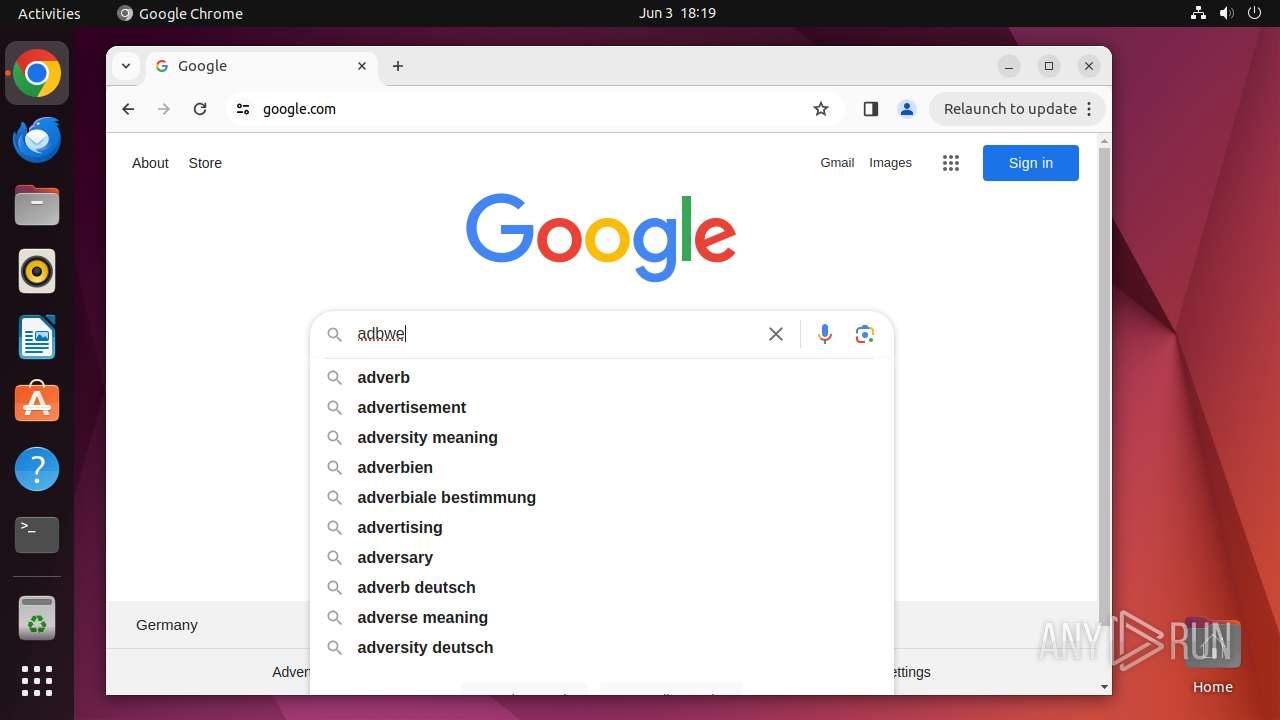
Task: Select suggestion "adverse meaning"
Action: (602, 617)
